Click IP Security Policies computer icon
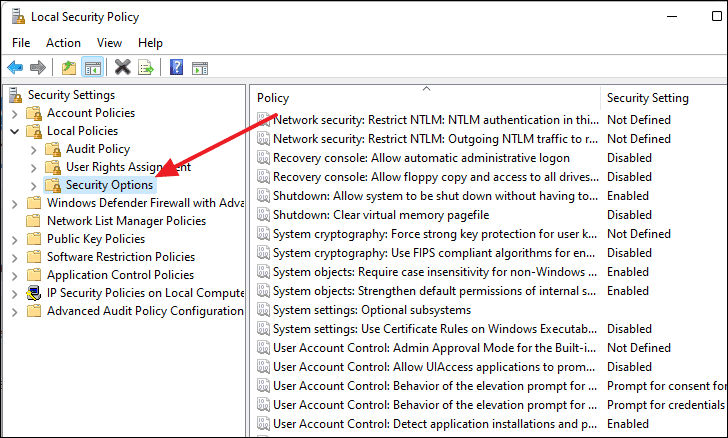728x438 pixels. (x=34, y=293)
